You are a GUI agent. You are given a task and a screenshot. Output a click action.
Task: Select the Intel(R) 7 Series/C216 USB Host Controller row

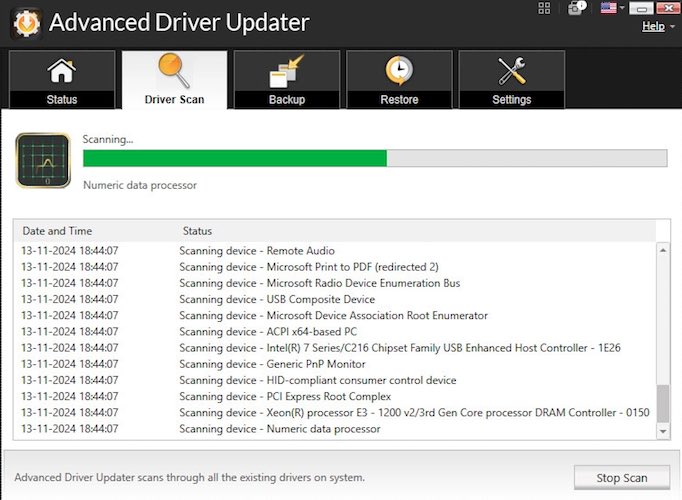pos(335,348)
